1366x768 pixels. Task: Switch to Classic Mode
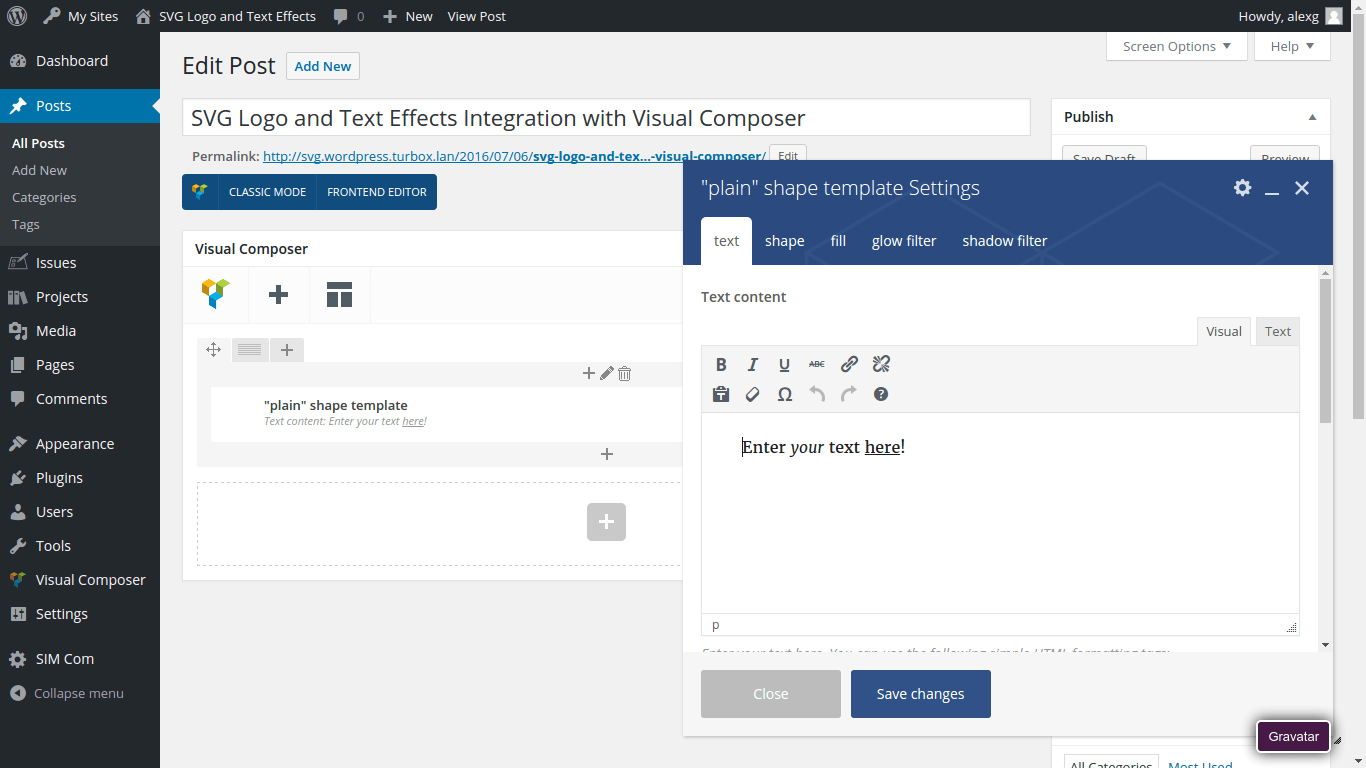click(x=267, y=192)
